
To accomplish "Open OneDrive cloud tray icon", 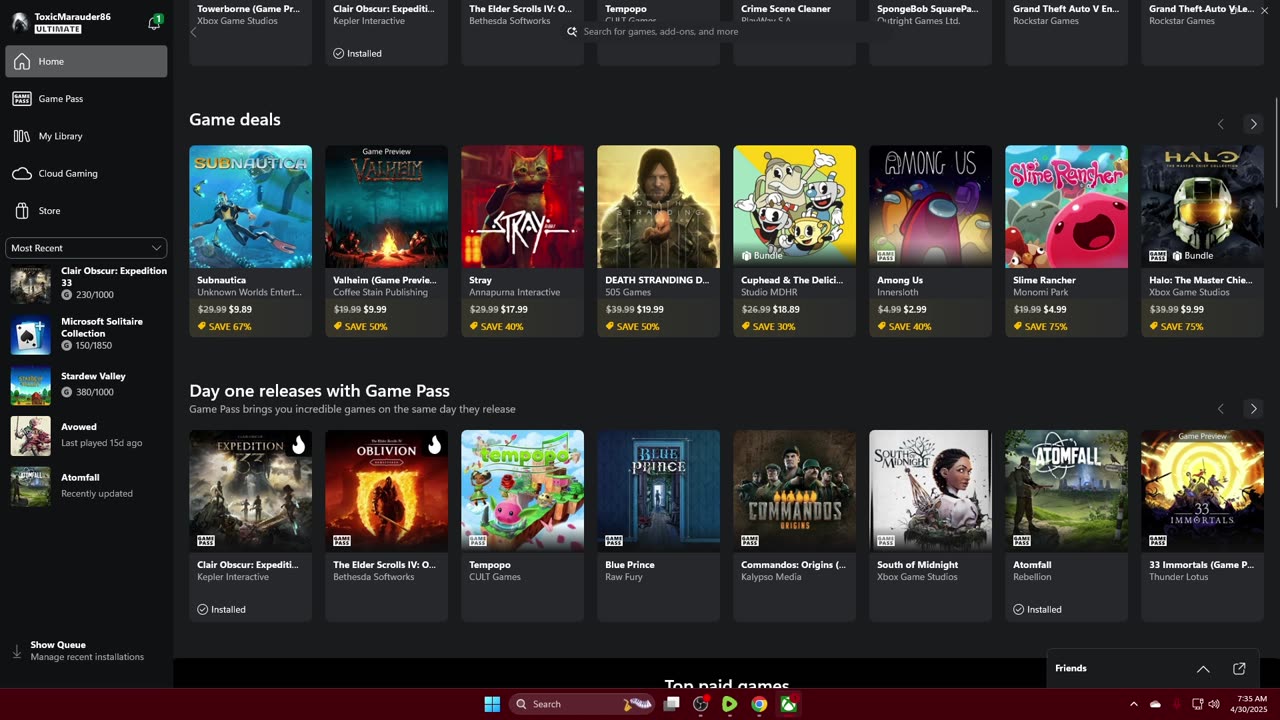I will (x=1155, y=704).
